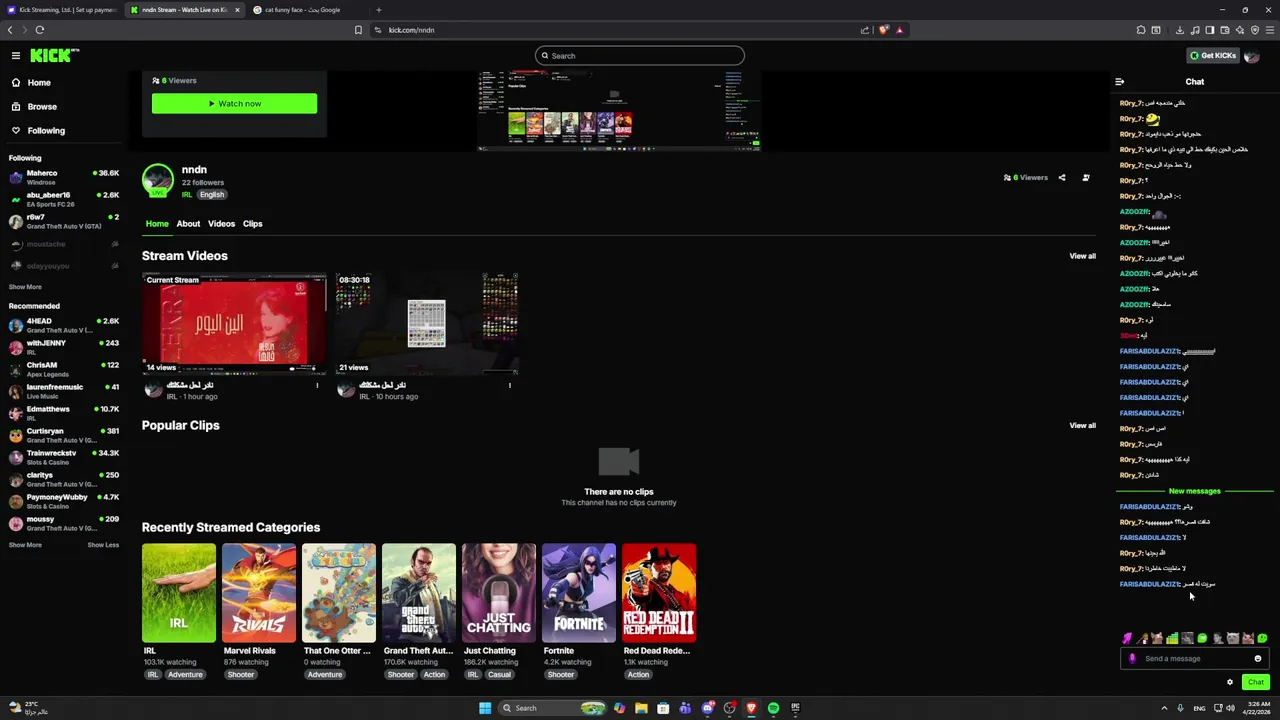Click the nndn channel avatar

tap(158, 181)
